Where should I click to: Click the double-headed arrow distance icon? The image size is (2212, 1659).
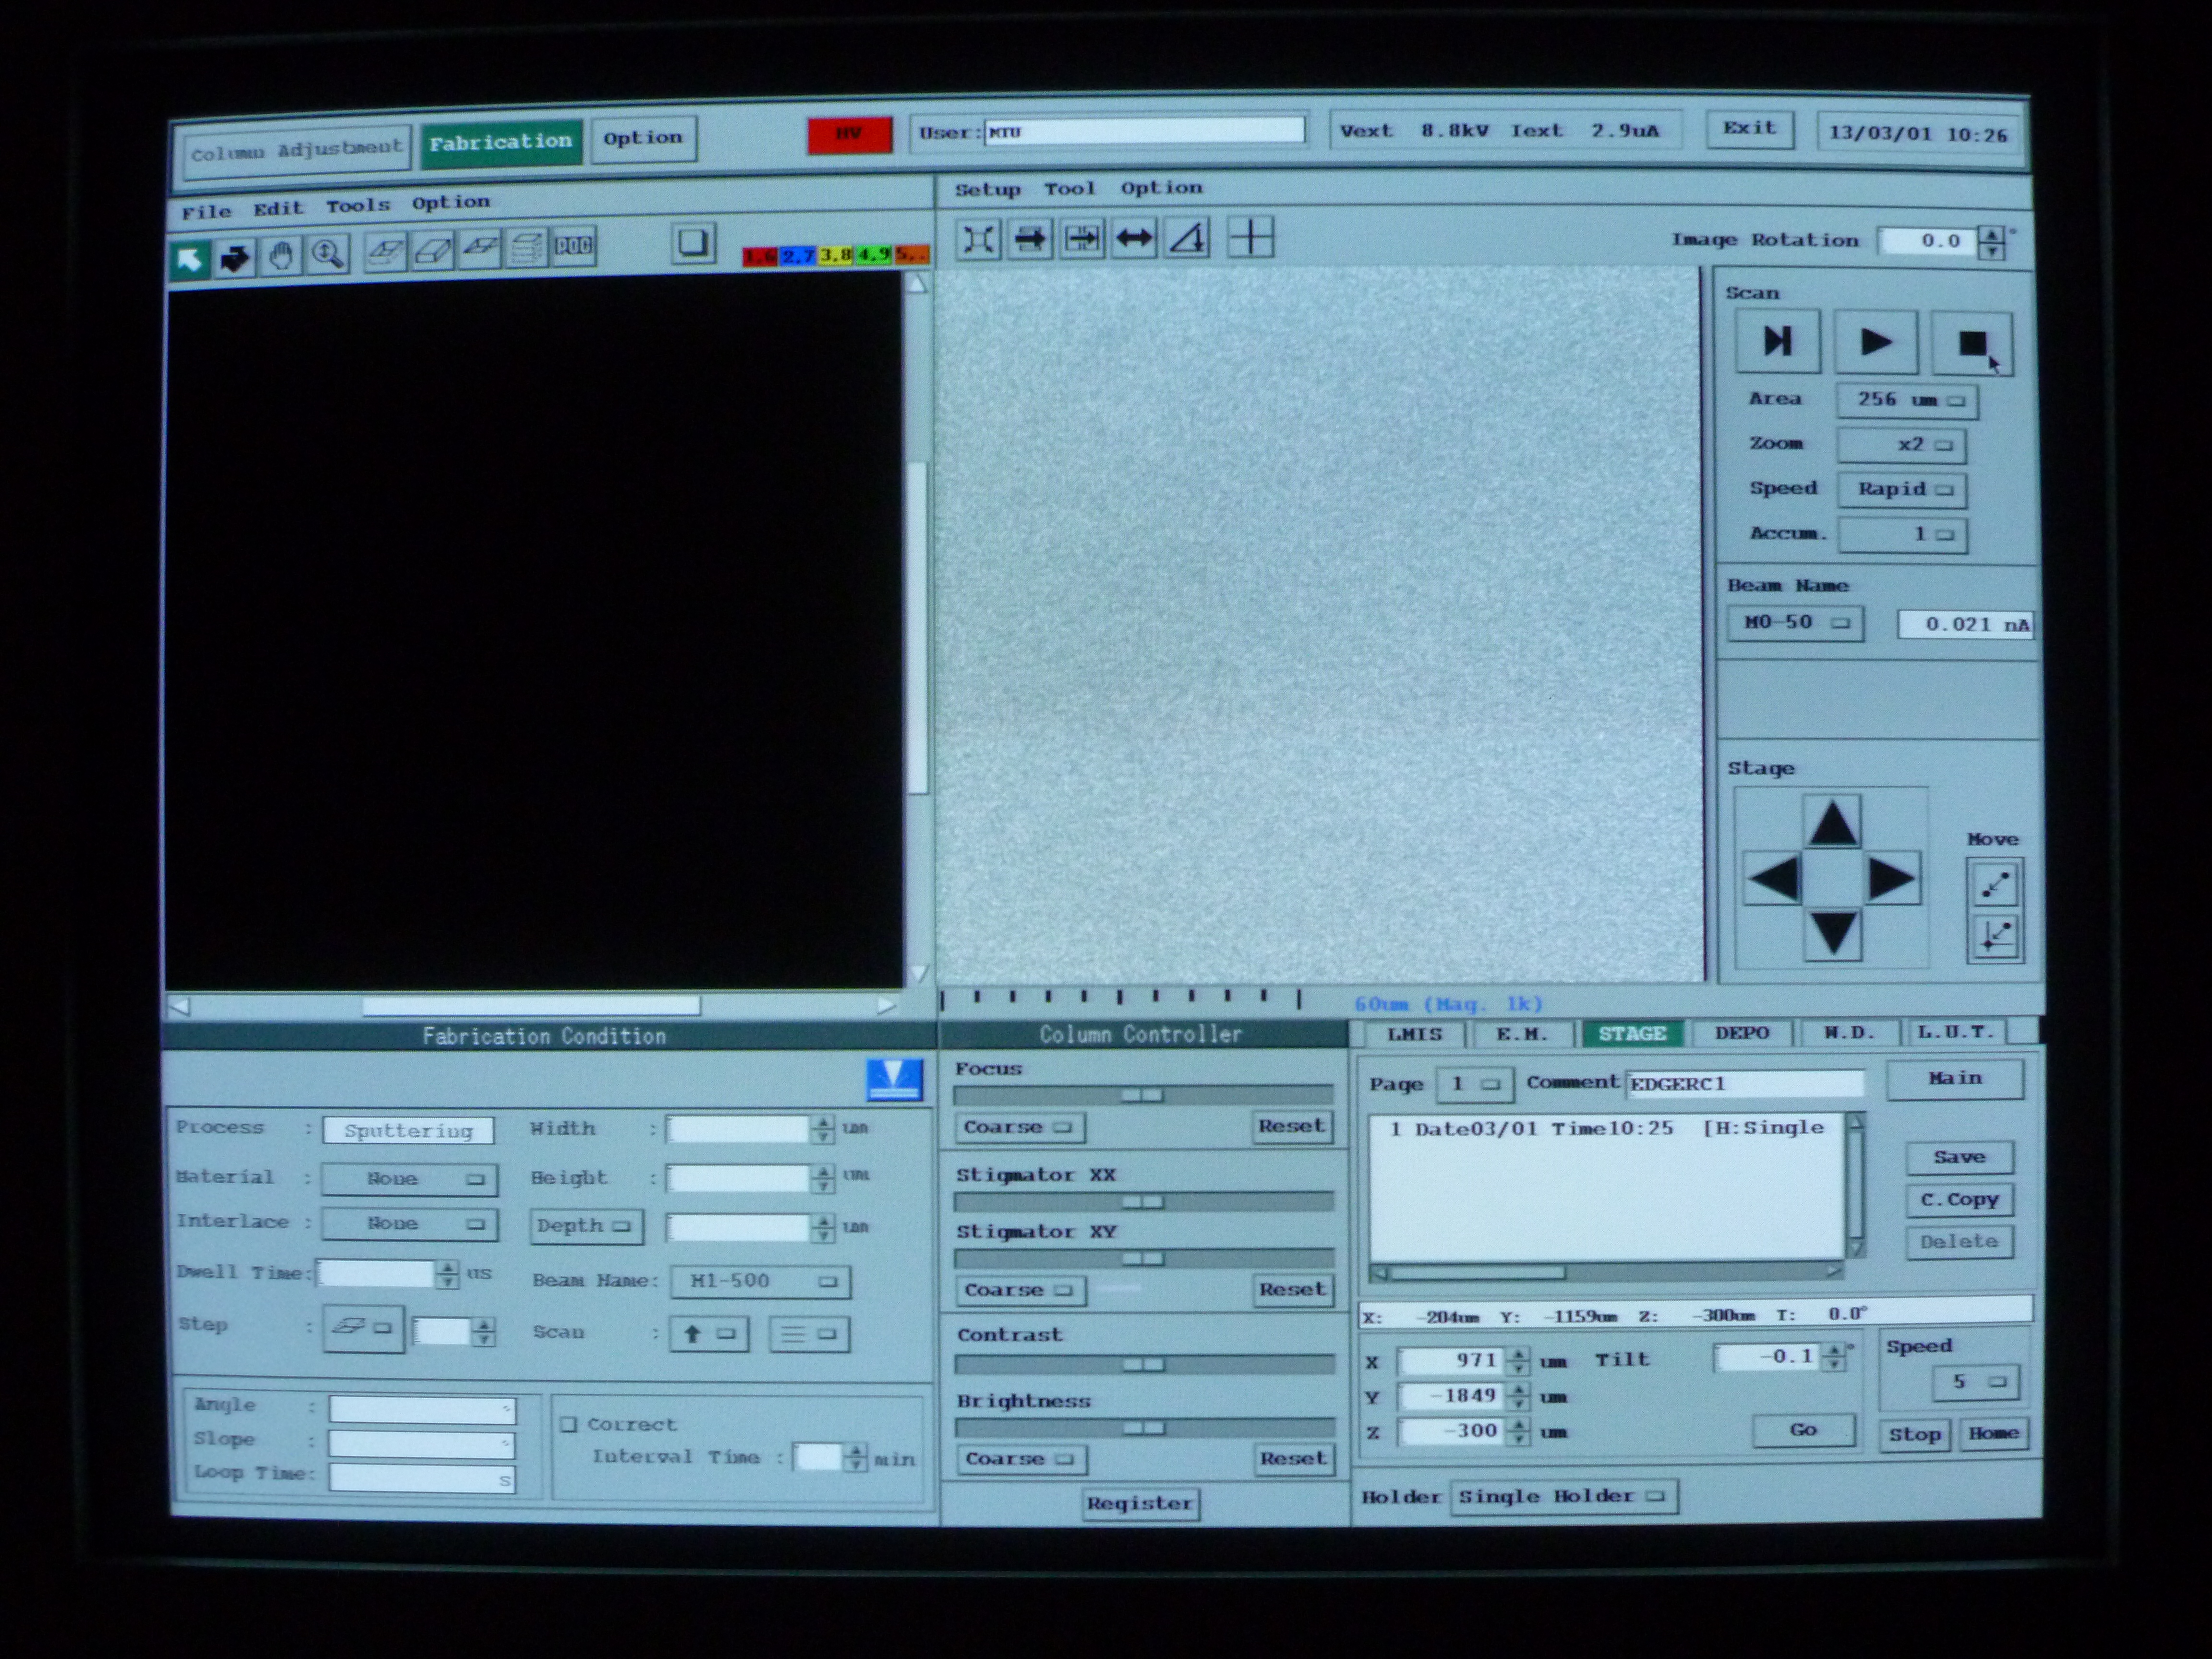(x=1134, y=239)
